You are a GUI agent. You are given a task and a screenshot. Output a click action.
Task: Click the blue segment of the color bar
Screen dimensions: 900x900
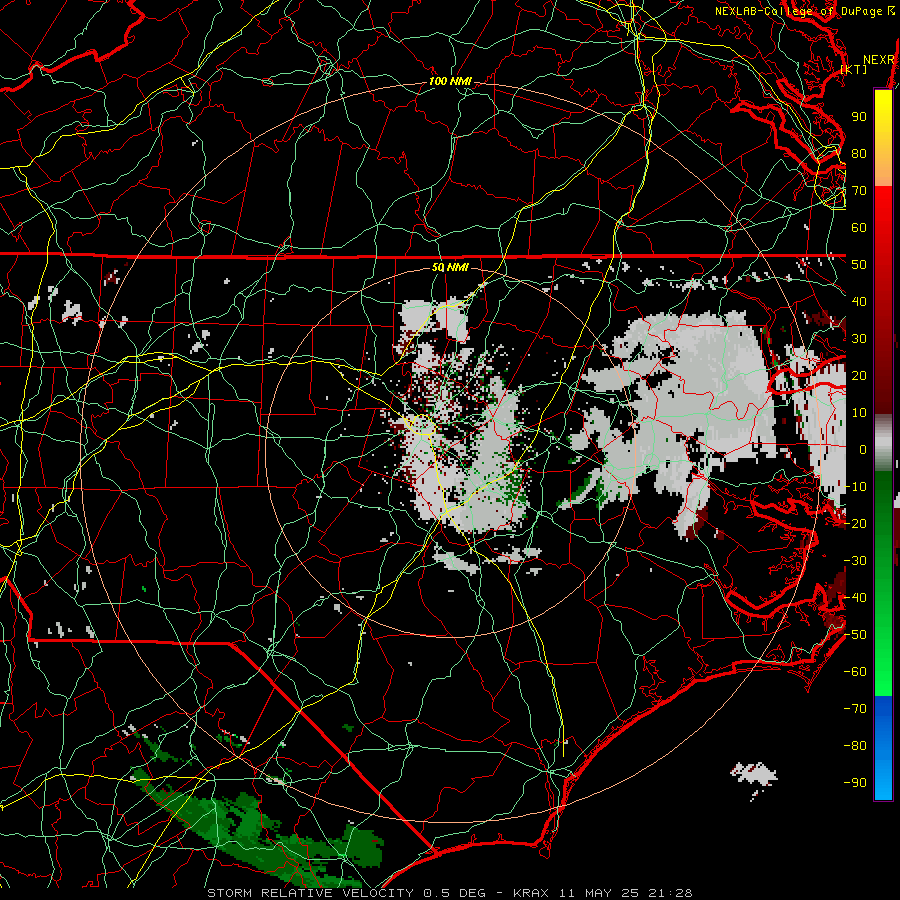click(883, 748)
